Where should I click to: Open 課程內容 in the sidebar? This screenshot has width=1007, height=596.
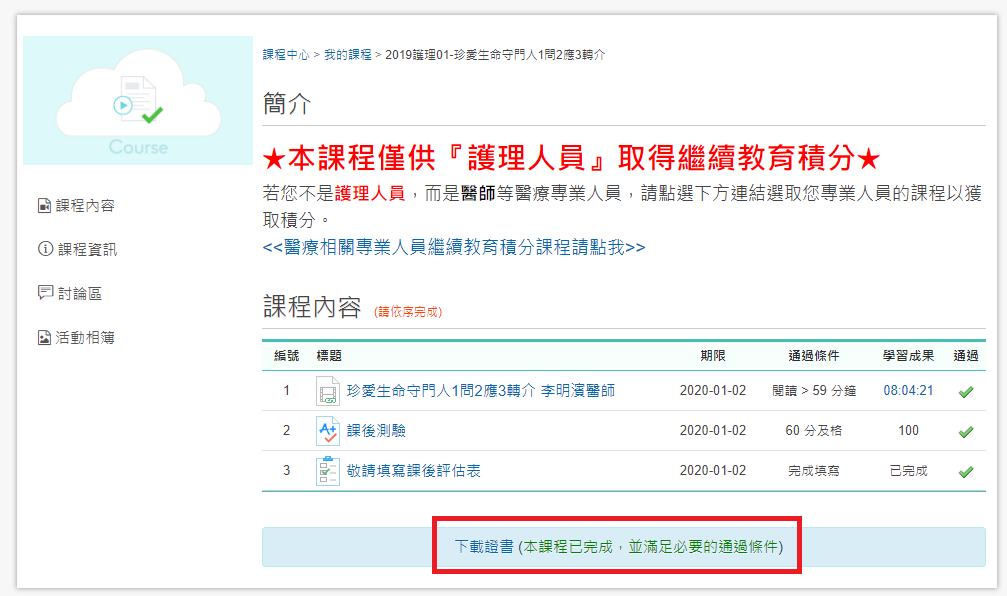[85, 206]
